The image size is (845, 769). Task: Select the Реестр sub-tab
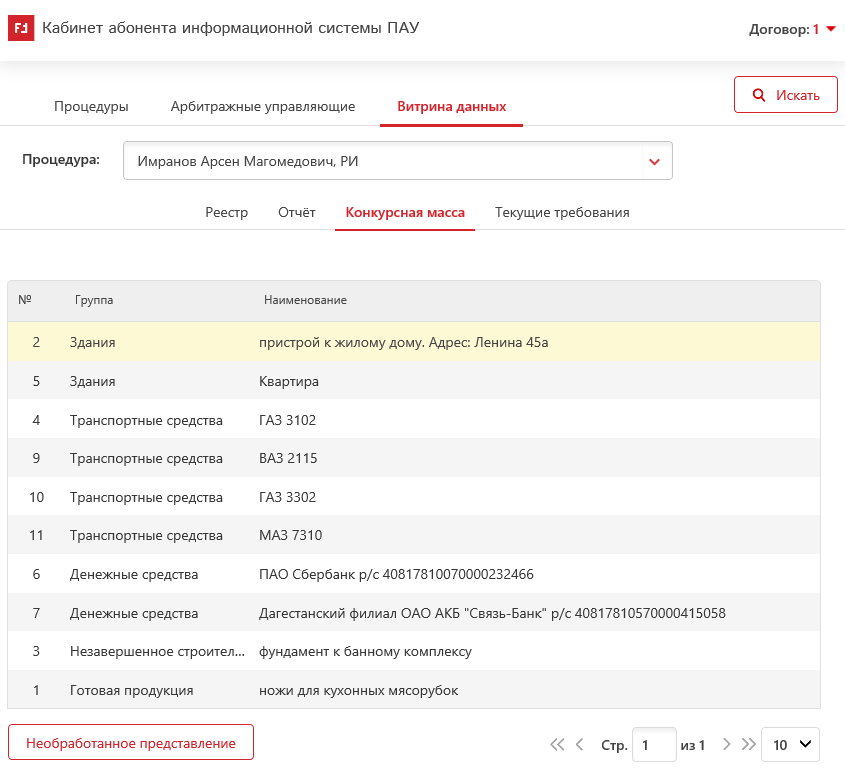[226, 212]
